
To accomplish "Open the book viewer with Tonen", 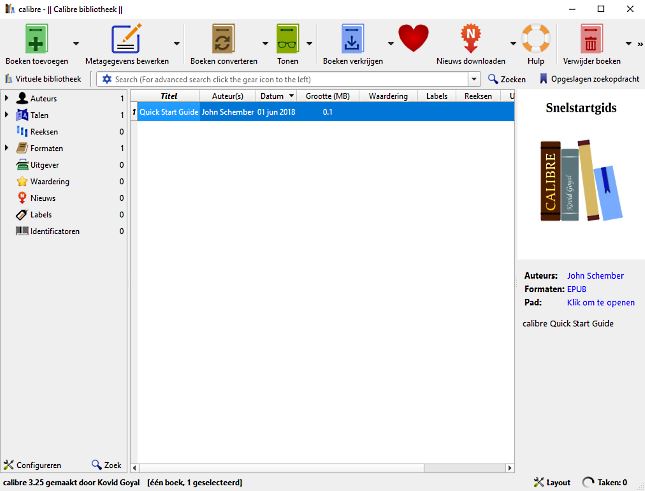I will tap(288, 39).
